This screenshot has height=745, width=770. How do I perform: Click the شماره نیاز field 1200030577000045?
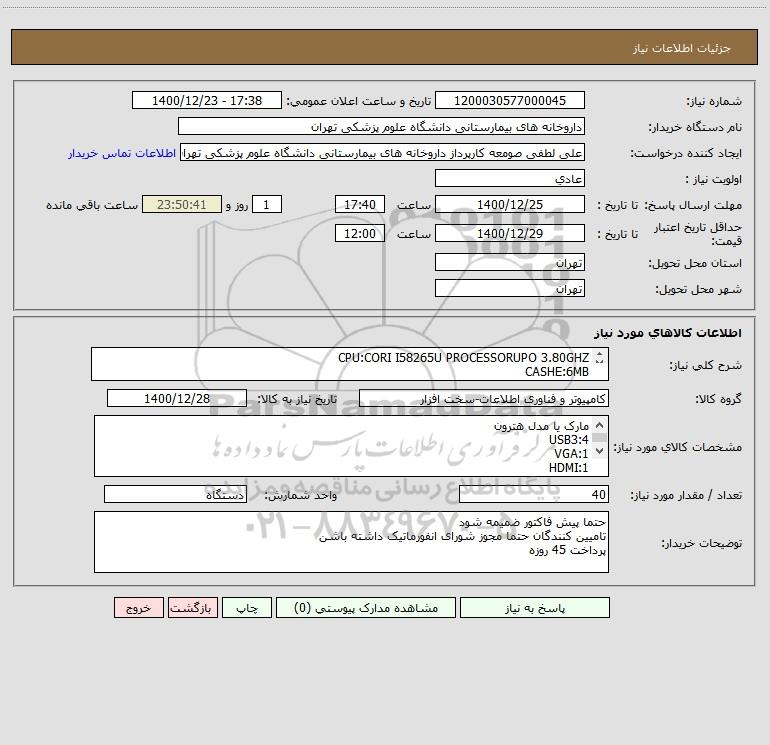pos(510,100)
